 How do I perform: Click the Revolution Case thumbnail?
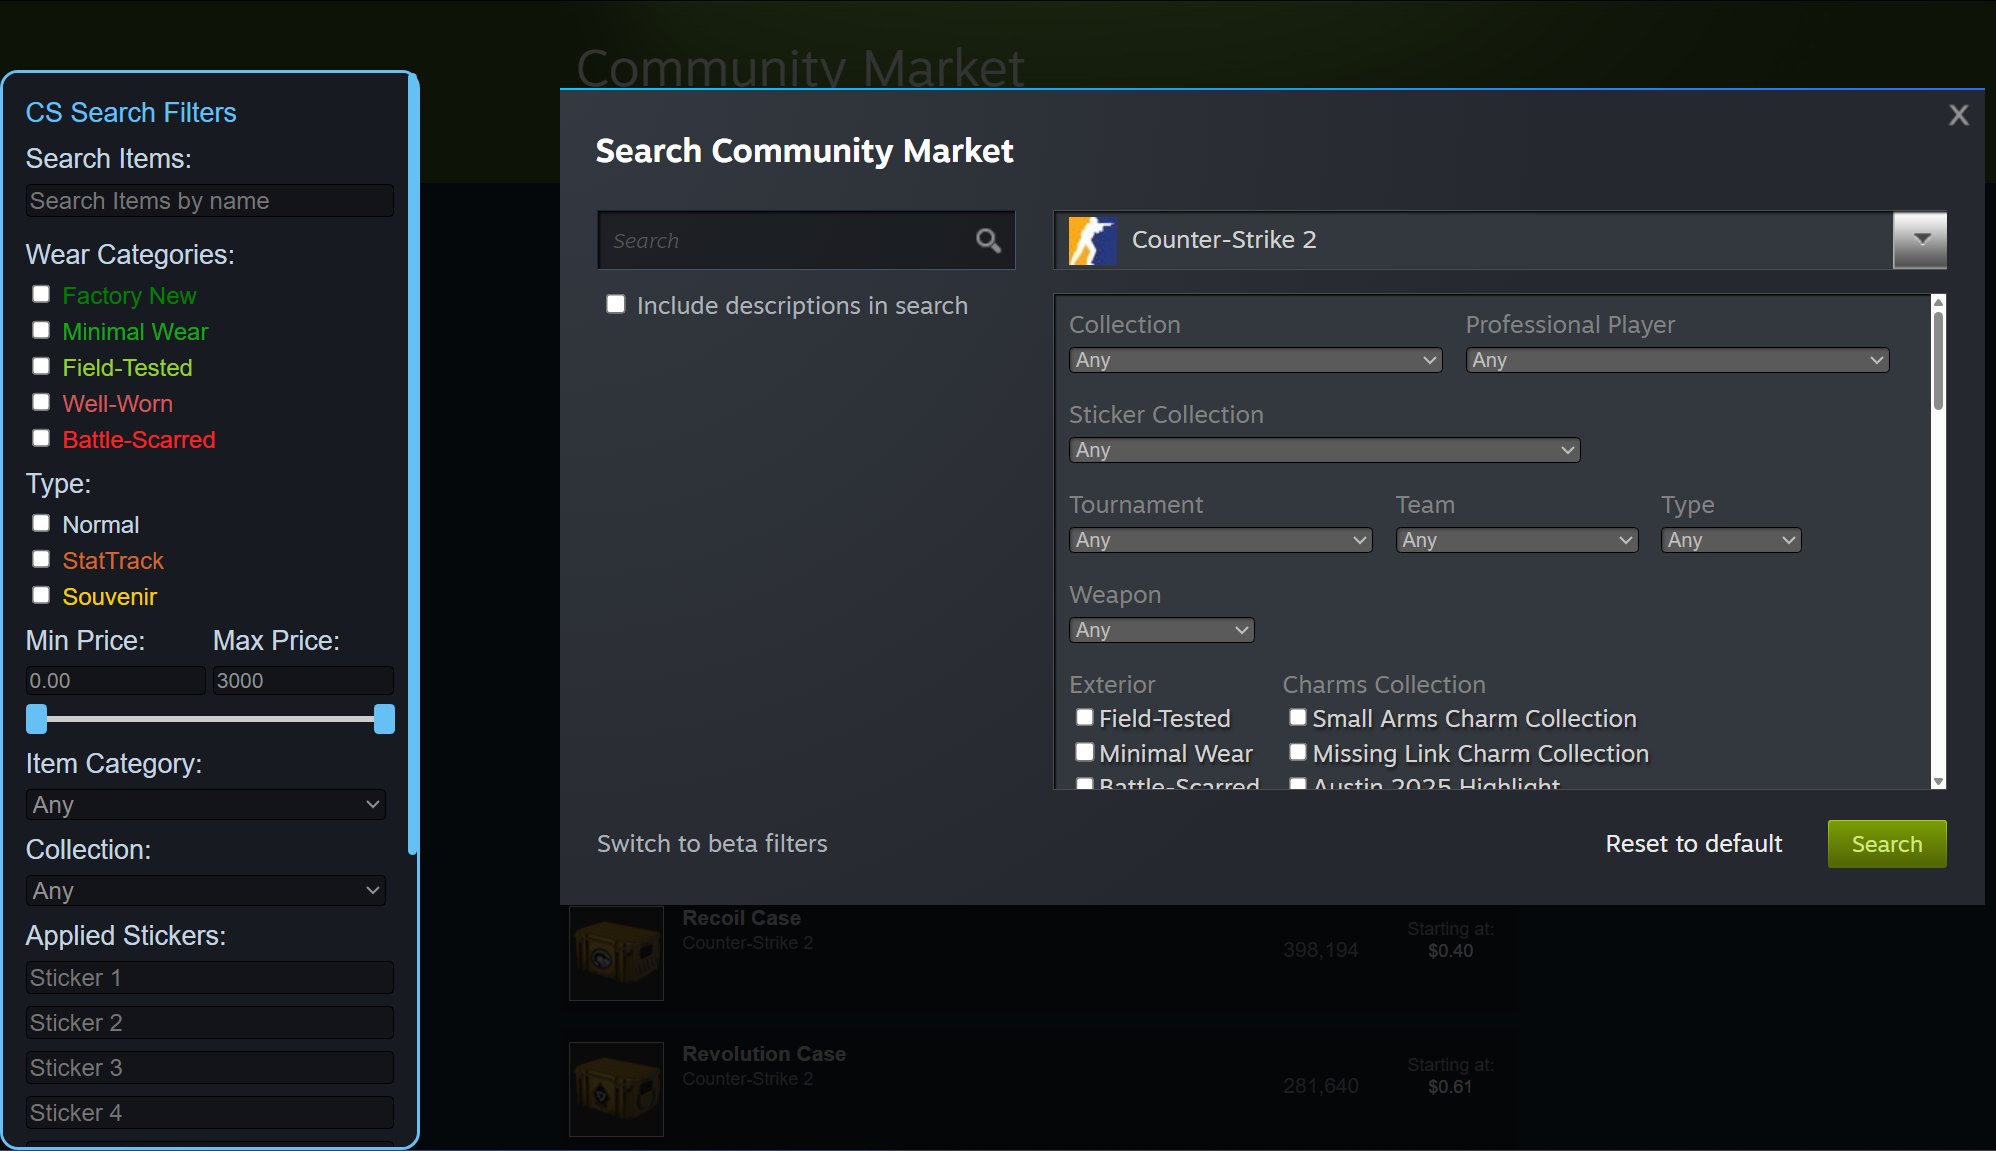click(x=616, y=1089)
